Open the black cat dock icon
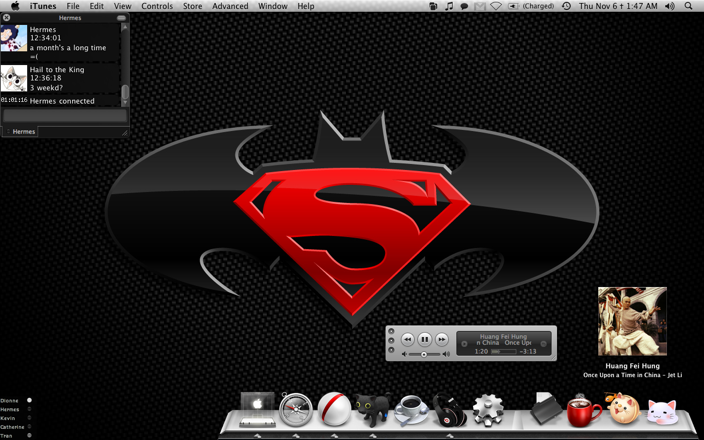The image size is (704, 440). [372, 409]
